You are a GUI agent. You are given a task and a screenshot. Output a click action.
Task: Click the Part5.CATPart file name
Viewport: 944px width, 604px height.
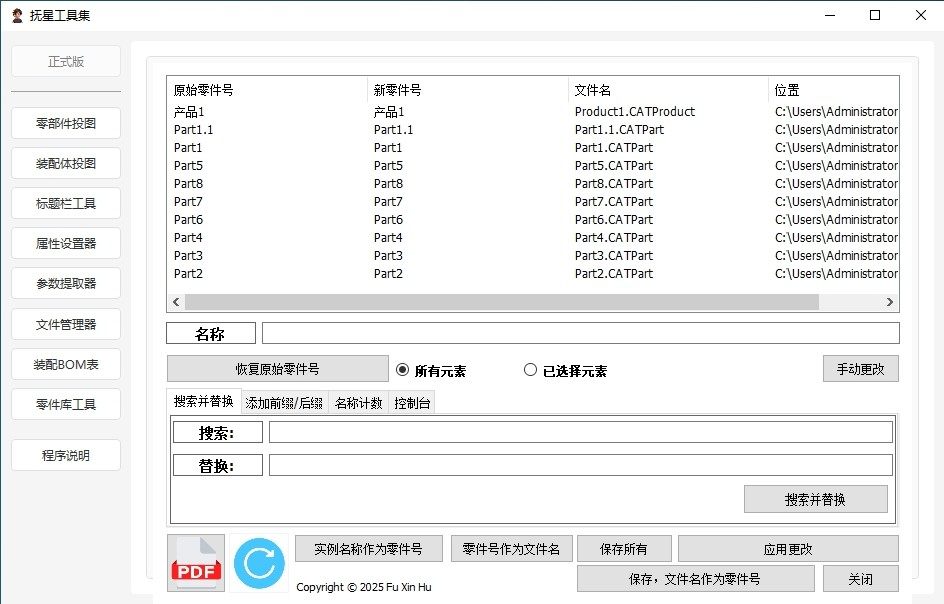pyautogui.click(x=614, y=166)
